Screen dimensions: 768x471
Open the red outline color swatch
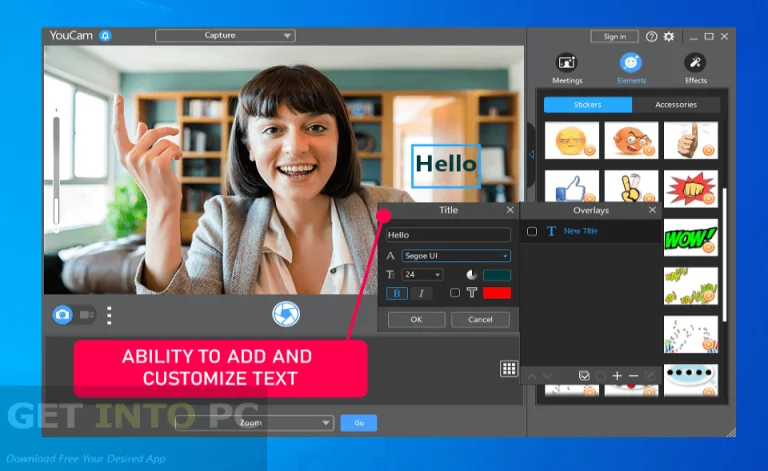pos(497,293)
